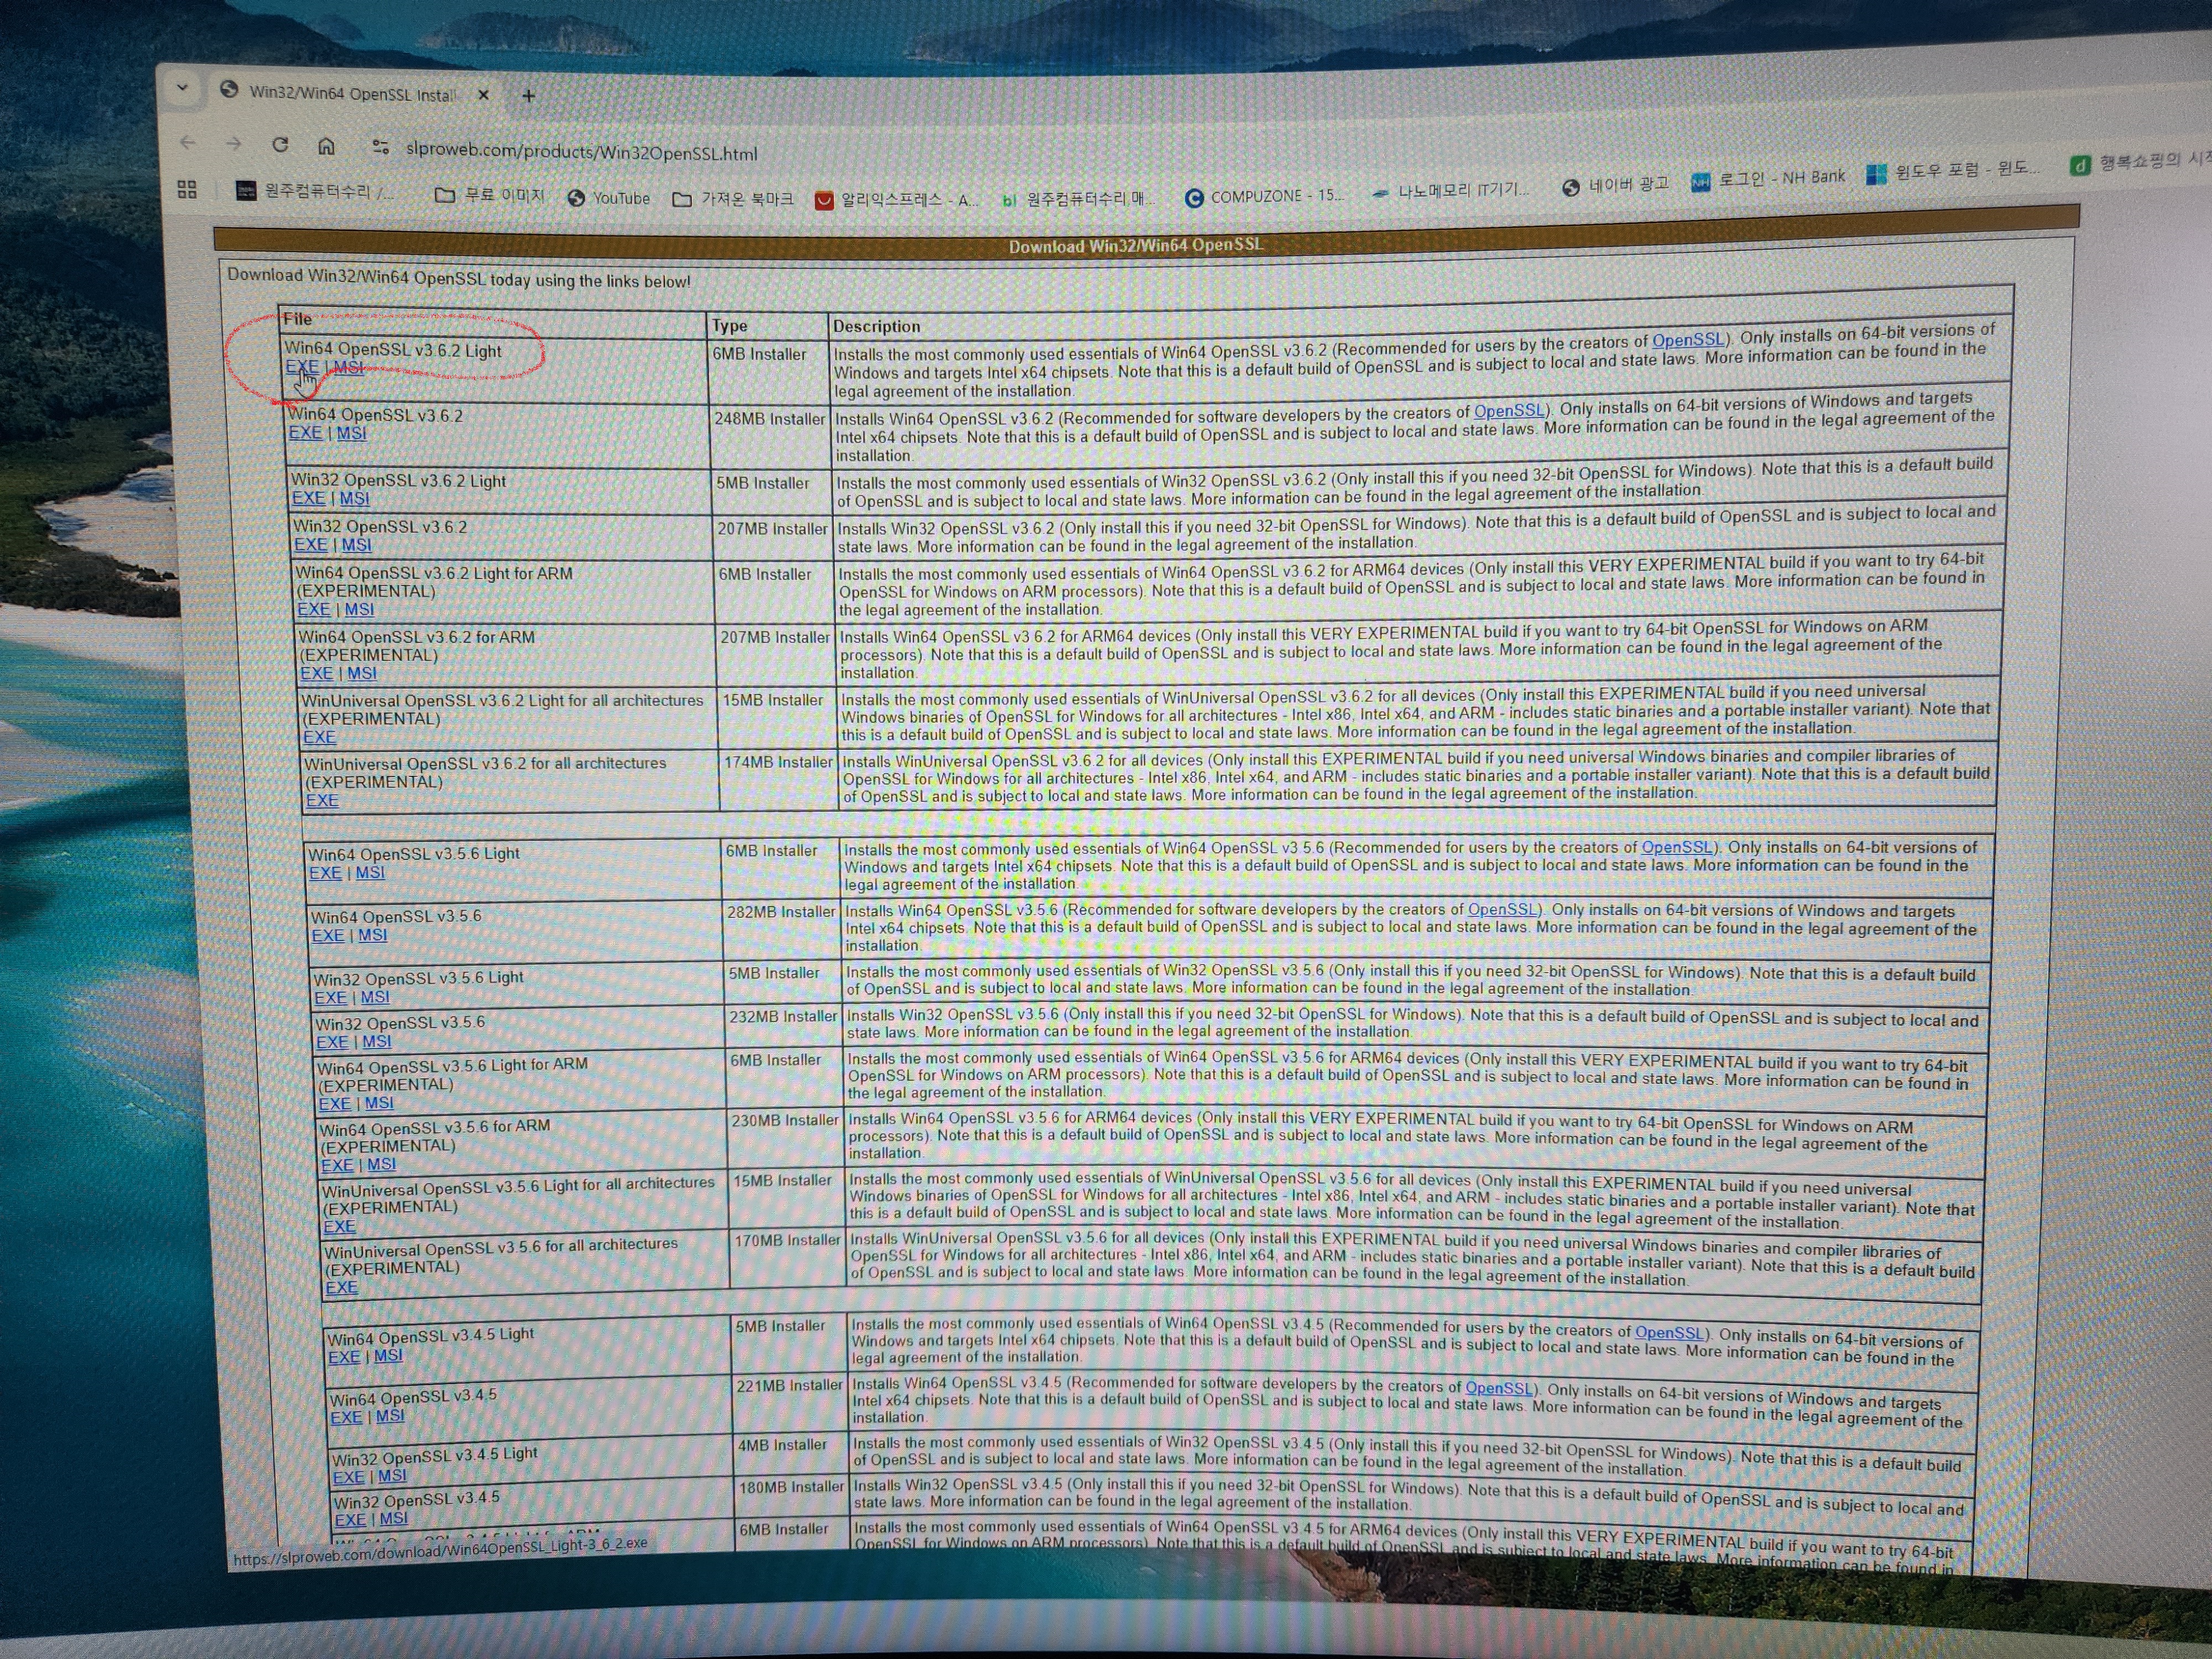2212x1659 pixels.
Task: Open the 윈도우 포럼 bookmark
Action: (1952, 171)
